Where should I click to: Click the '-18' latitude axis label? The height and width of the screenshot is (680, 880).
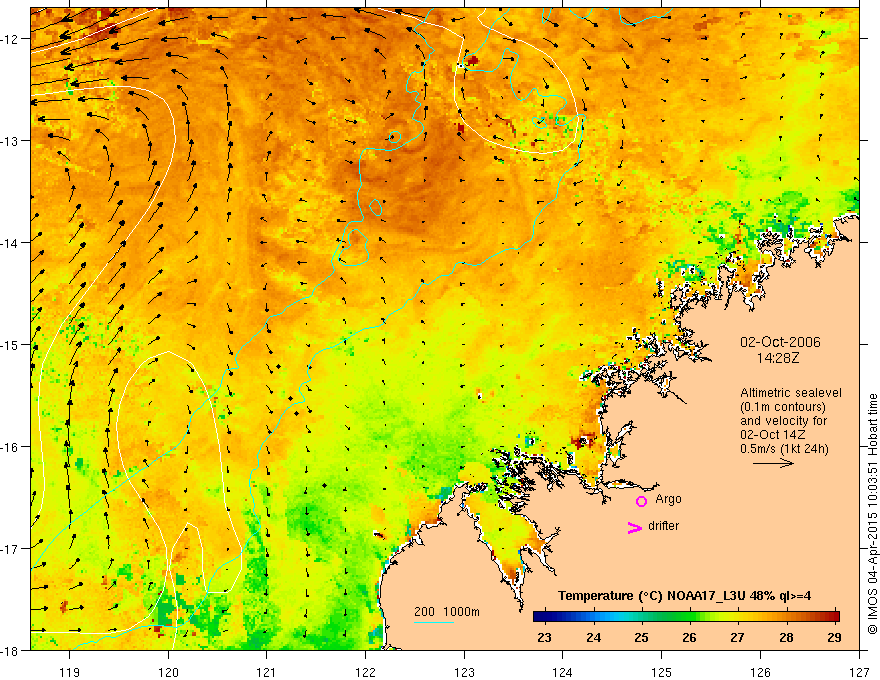point(11,650)
